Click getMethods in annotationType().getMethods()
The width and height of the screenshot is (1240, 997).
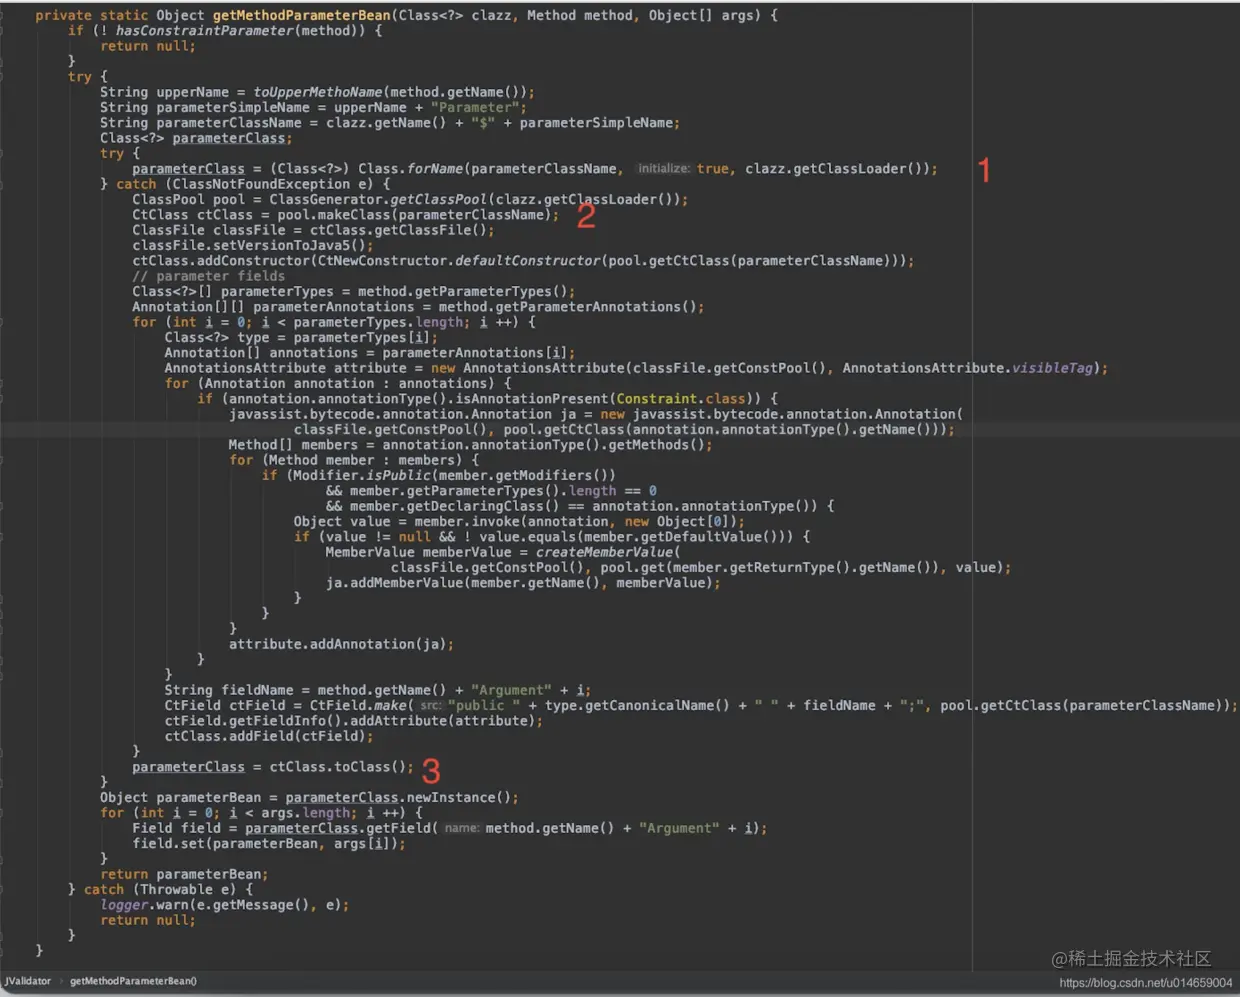[648, 445]
